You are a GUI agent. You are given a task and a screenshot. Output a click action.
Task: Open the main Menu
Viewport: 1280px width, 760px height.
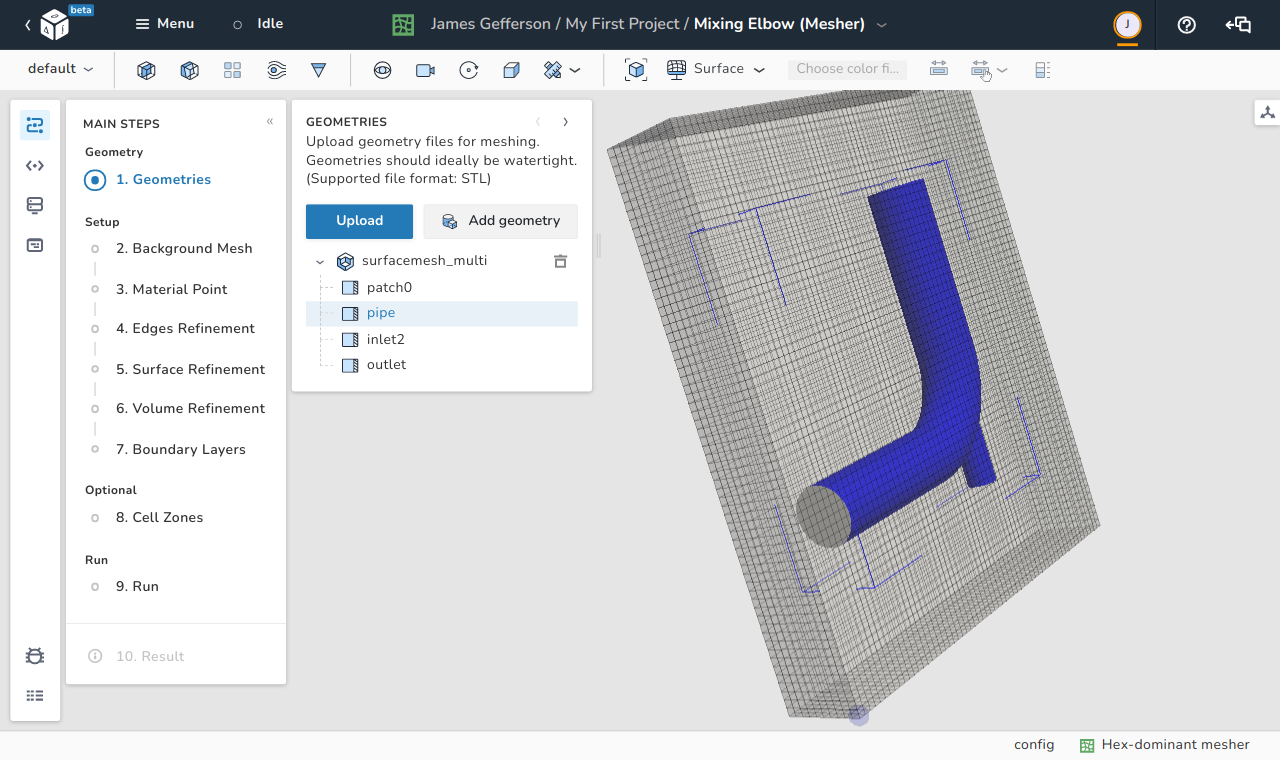click(164, 24)
